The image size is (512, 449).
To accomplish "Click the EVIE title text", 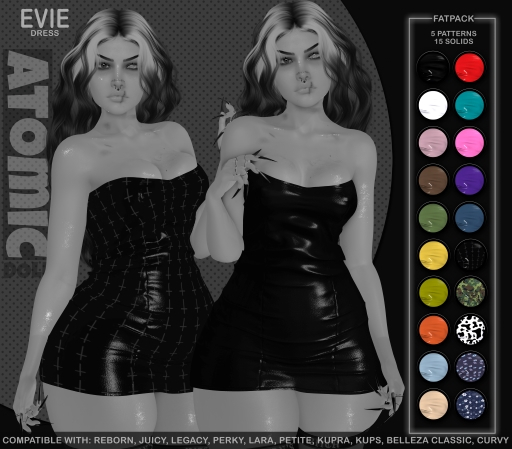I will (x=45, y=19).
